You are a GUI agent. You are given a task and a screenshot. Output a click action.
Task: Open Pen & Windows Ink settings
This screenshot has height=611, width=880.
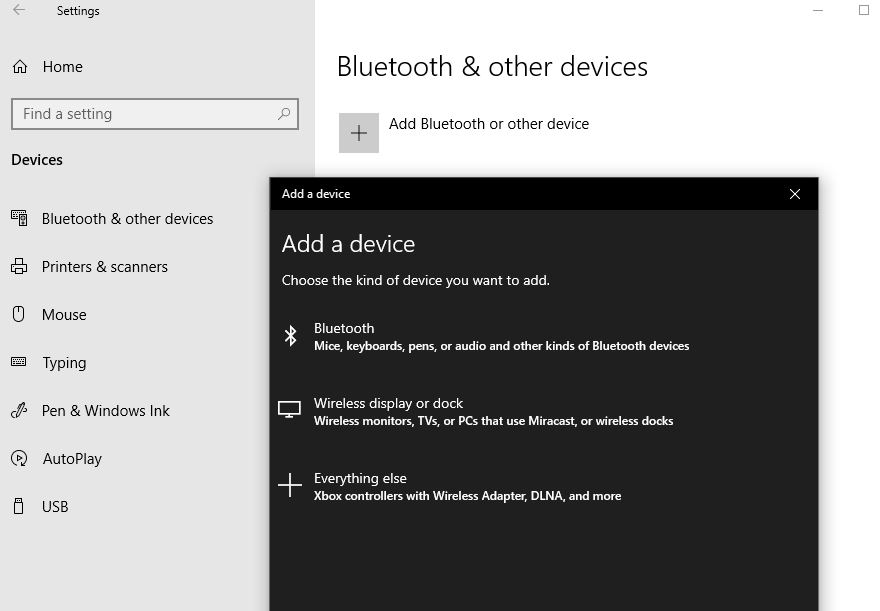[x=106, y=411]
